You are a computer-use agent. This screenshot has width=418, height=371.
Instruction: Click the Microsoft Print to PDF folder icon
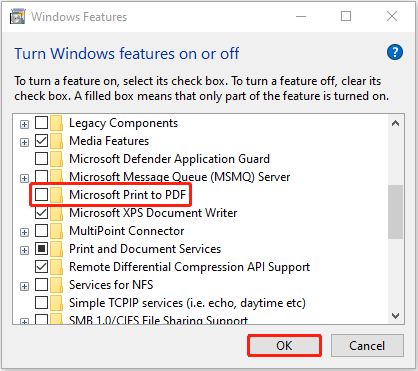point(56,195)
